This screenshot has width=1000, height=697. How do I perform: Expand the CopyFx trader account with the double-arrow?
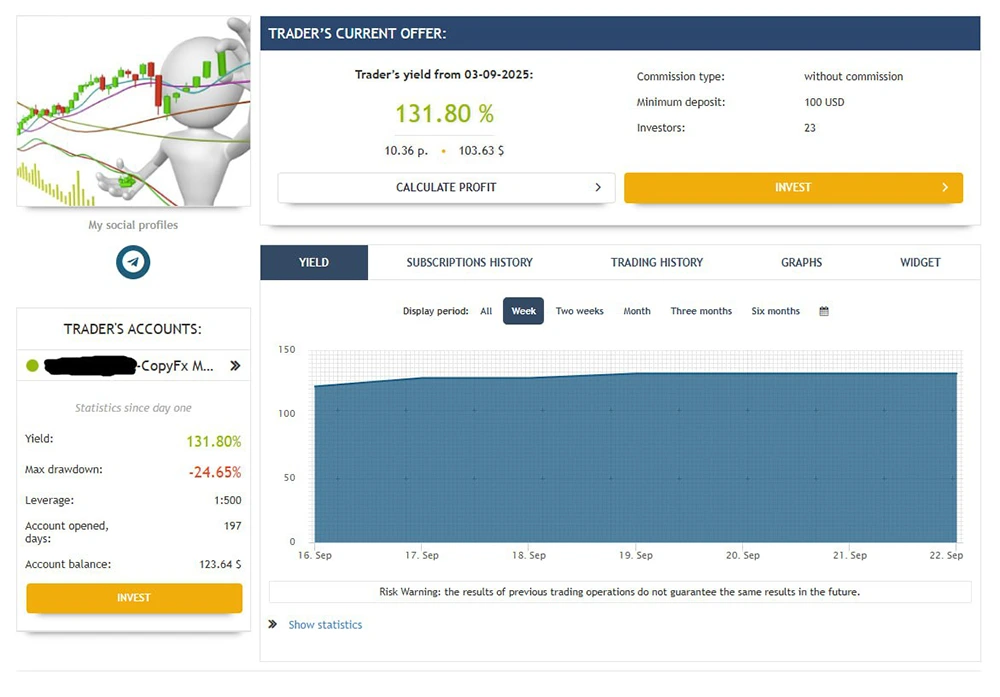[x=236, y=366]
